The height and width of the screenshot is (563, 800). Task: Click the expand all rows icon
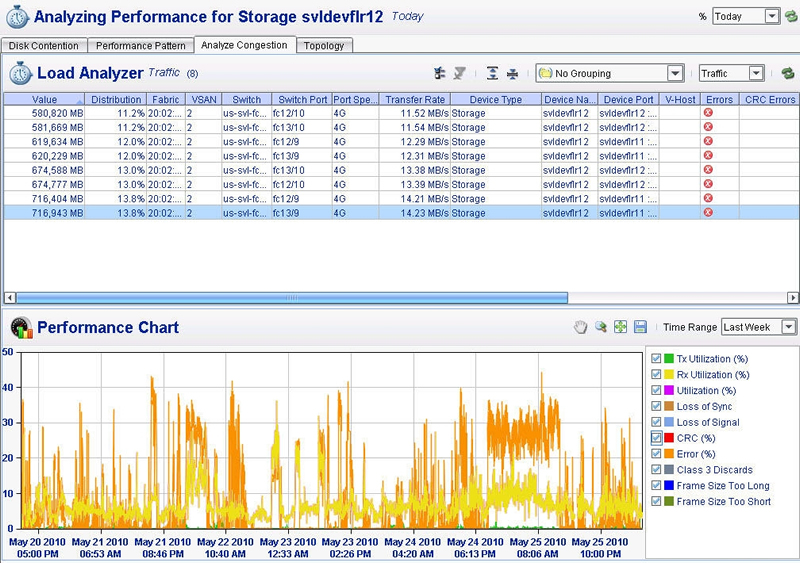pos(492,73)
